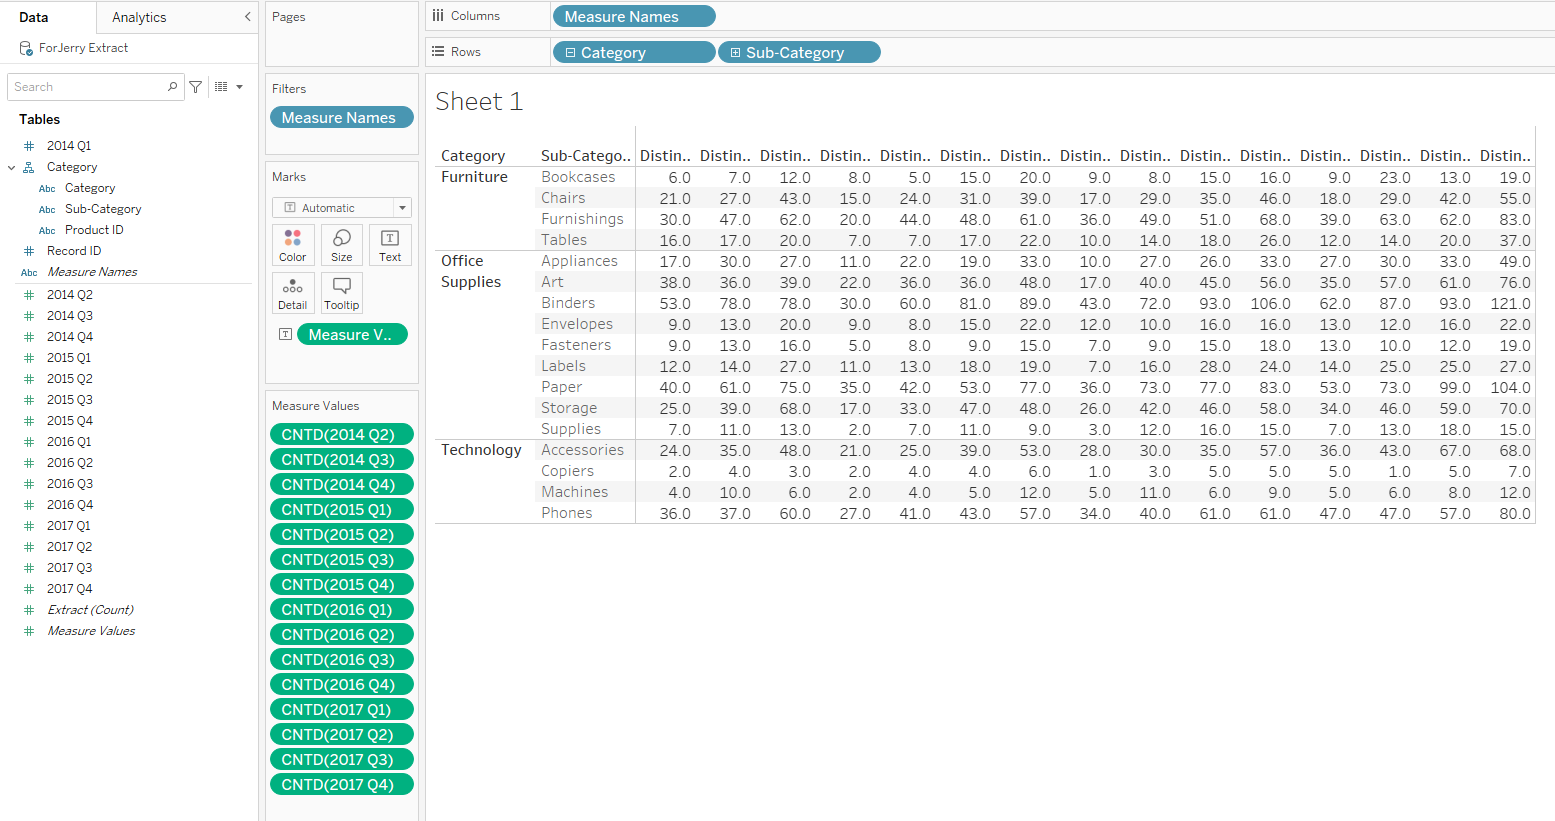Click the small T icon beside Measure Values pill
Screen dimensions: 1555x821
[285, 333]
